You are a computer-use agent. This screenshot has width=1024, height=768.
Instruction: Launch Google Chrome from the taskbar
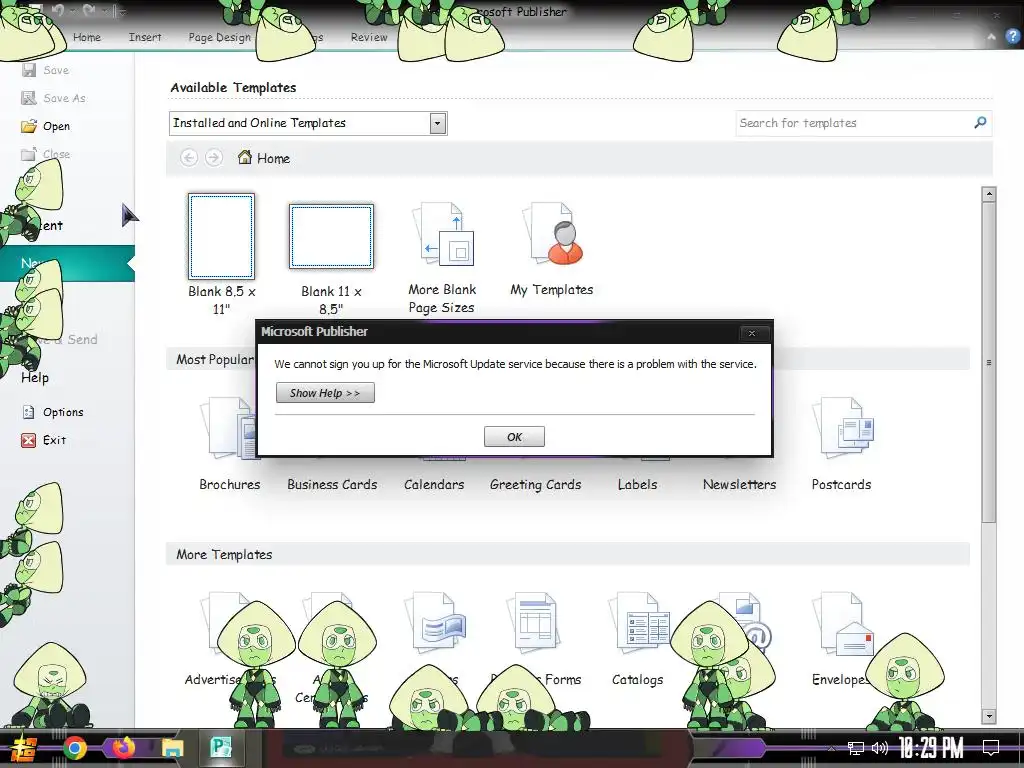[74, 748]
